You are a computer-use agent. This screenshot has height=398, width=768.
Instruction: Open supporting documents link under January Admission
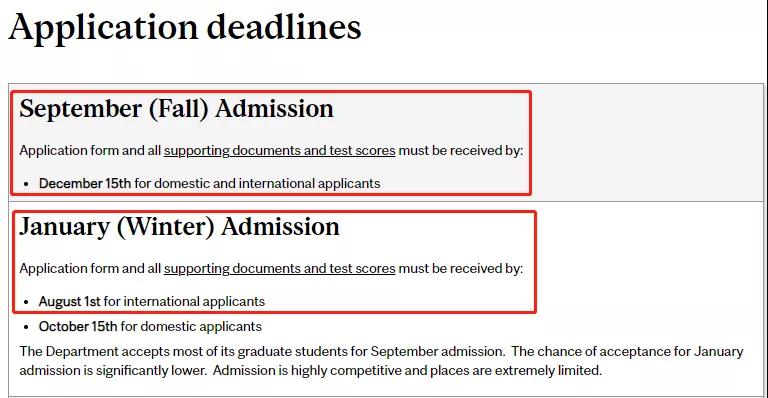279,269
